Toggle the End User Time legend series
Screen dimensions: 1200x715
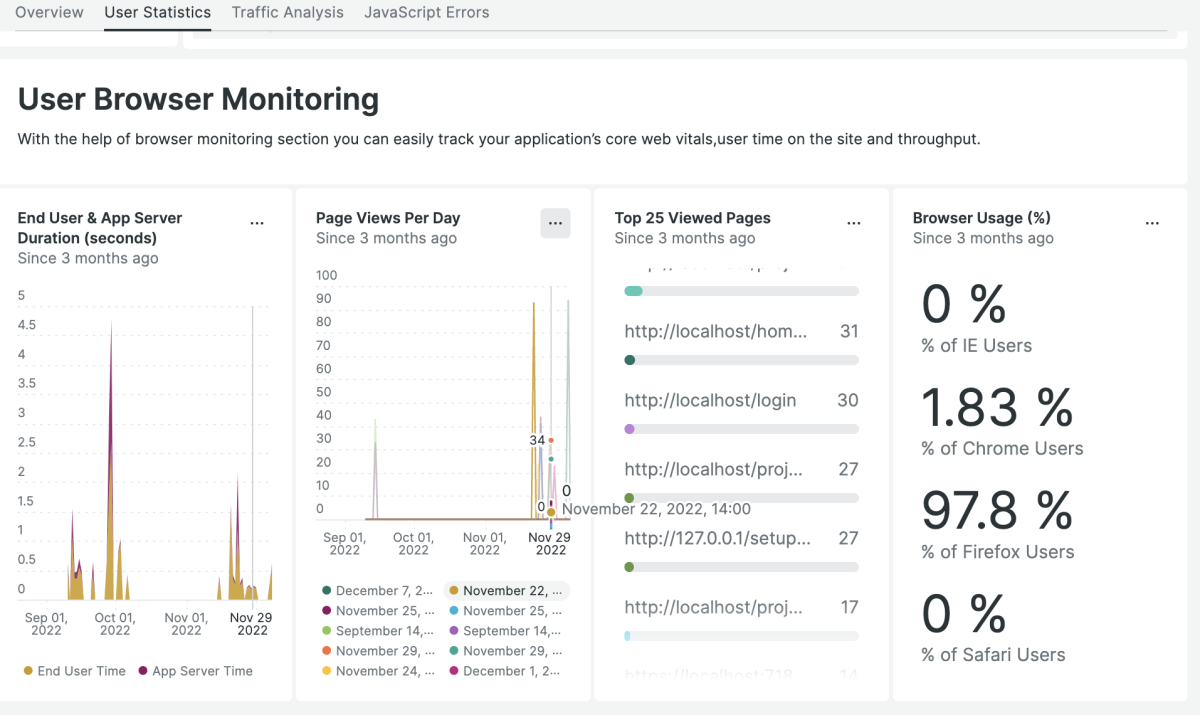pos(75,671)
